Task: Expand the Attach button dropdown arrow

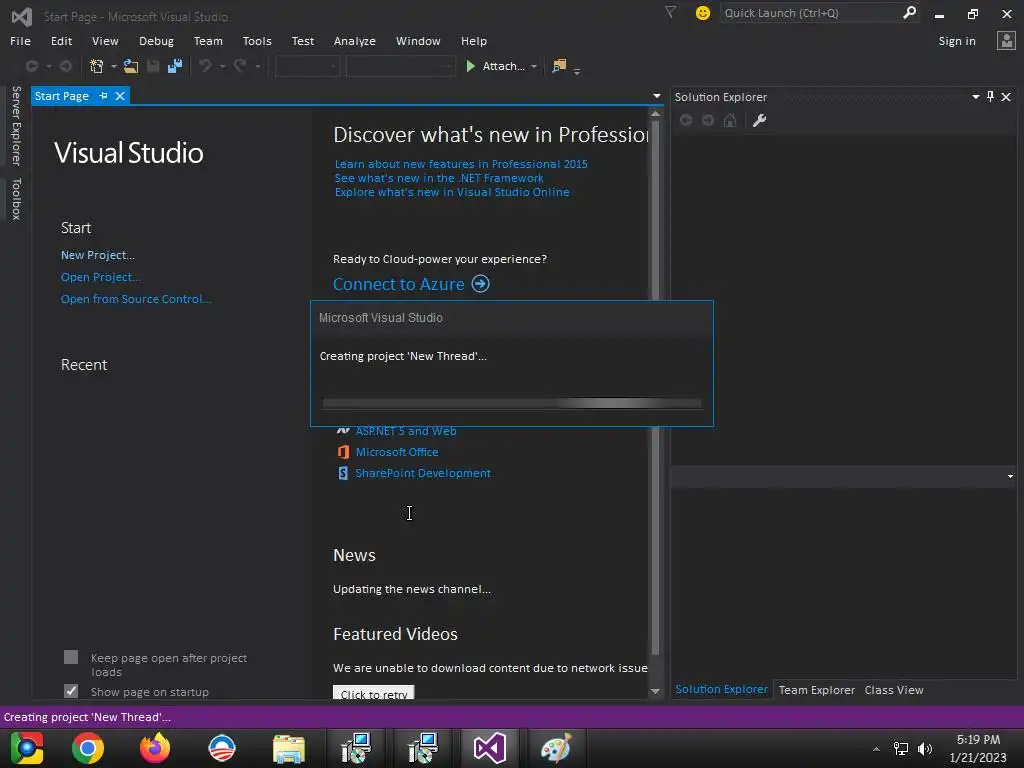Action: coord(534,66)
